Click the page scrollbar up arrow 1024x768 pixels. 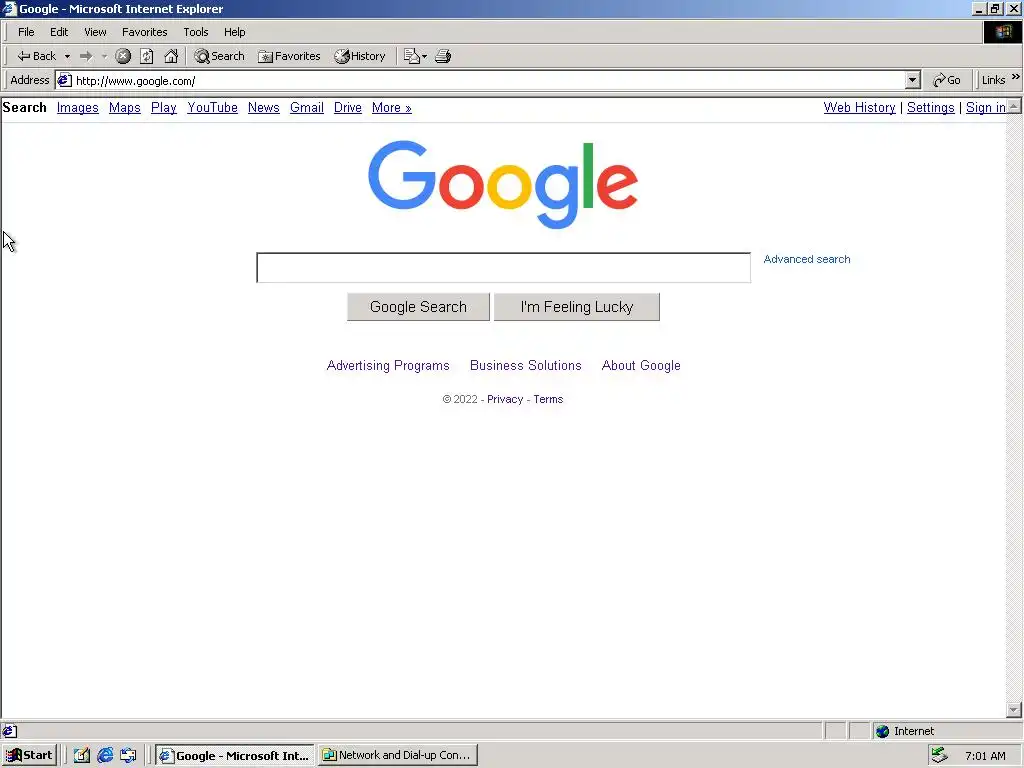click(1014, 106)
